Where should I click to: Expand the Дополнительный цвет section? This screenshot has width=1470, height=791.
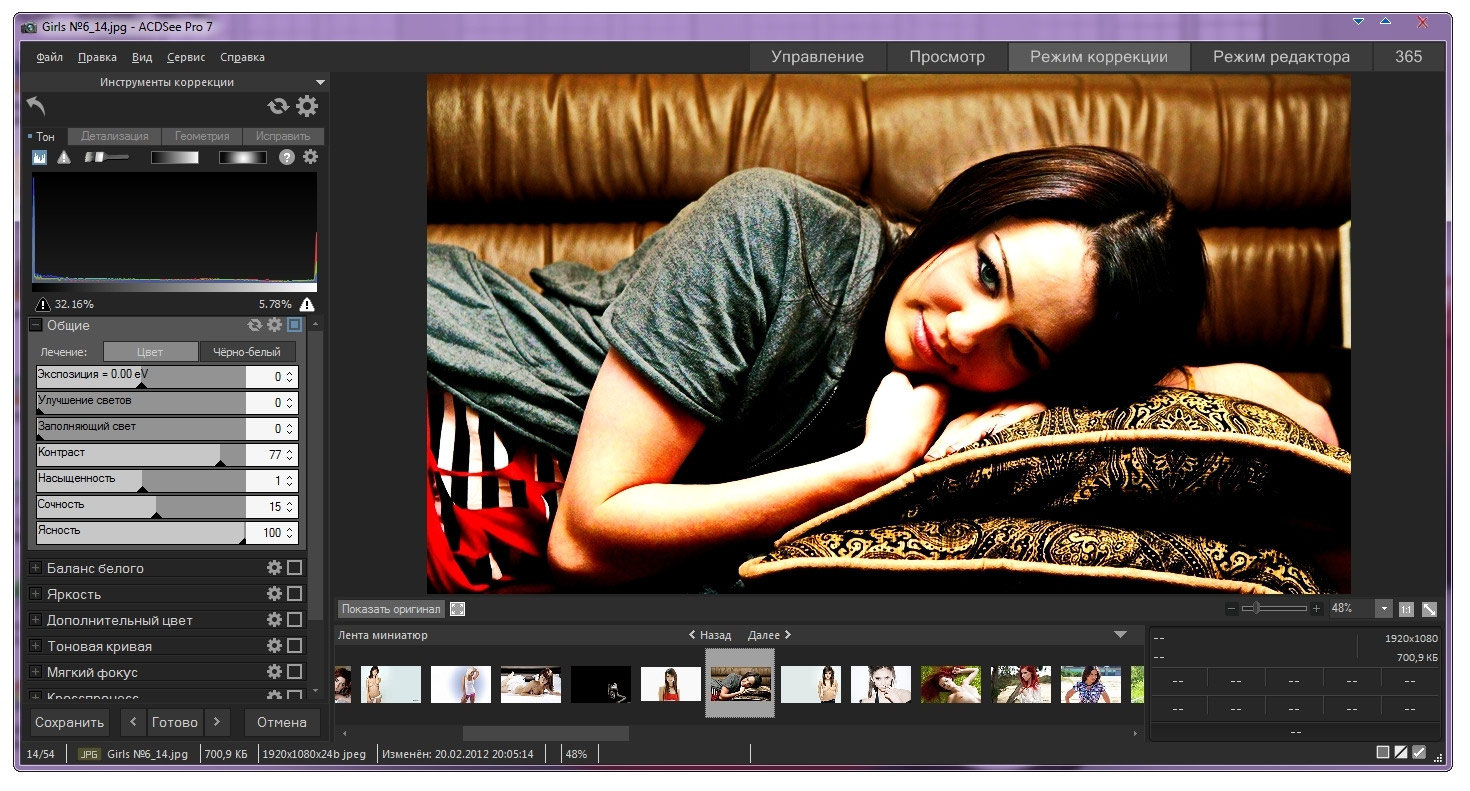pos(36,620)
